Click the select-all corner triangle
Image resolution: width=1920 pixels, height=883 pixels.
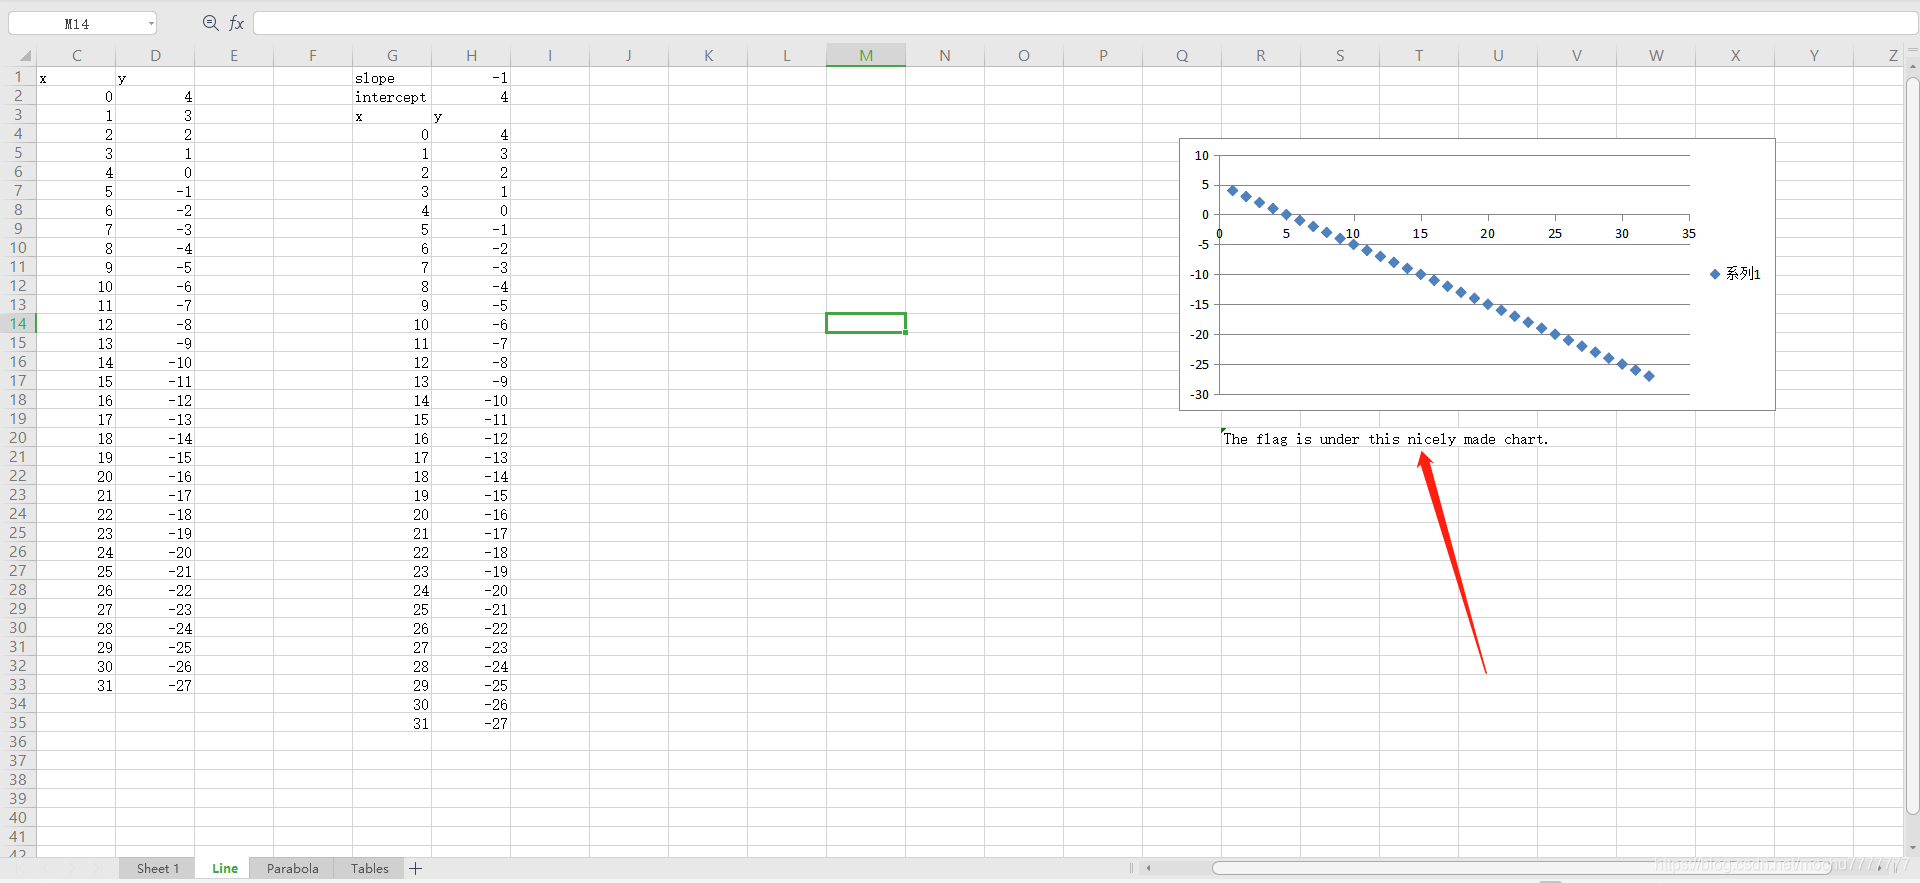25,56
